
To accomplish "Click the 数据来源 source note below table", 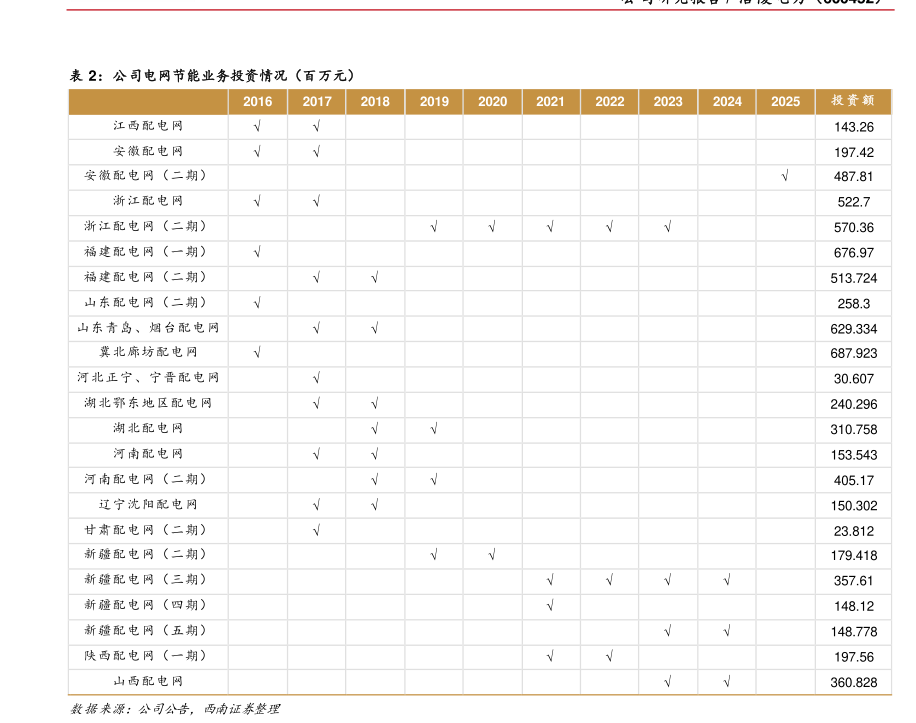I will point(175,709).
